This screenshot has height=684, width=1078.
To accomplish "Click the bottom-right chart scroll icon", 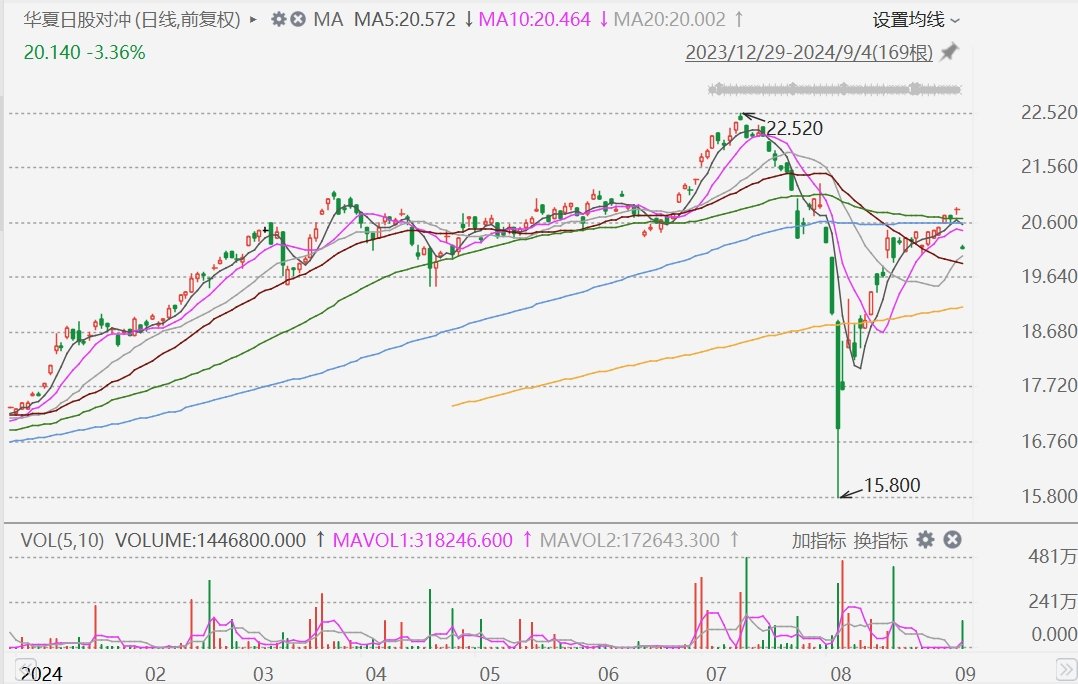I will pyautogui.click(x=1066, y=668).
